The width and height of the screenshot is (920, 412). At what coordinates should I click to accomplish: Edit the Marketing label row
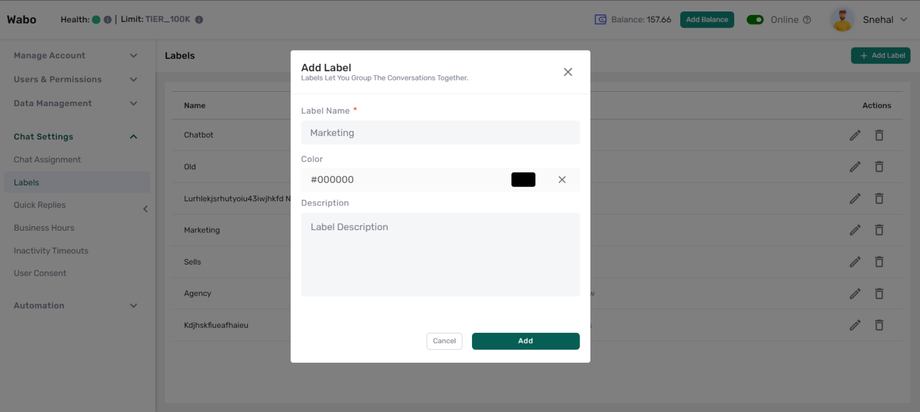[x=855, y=230]
